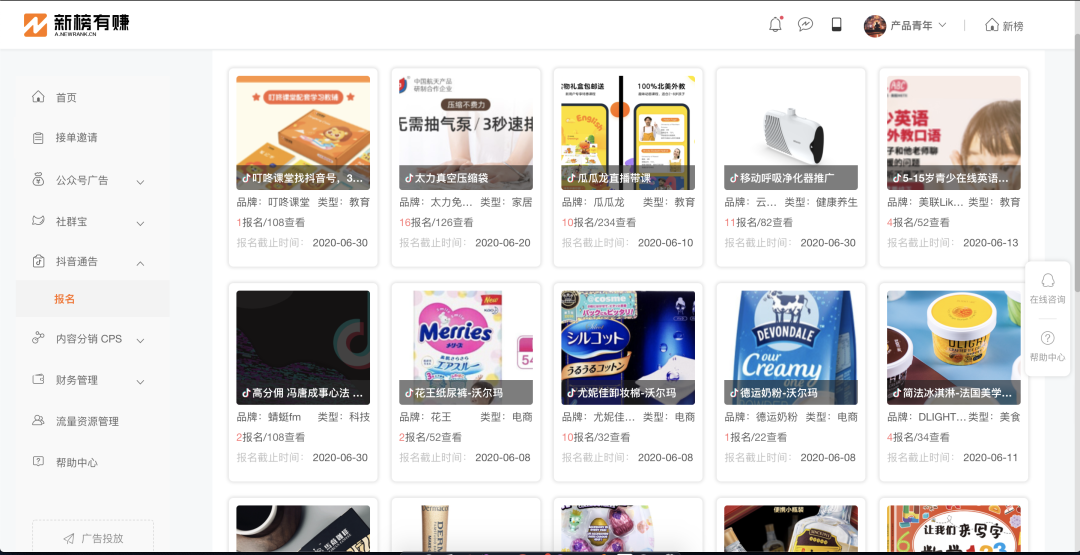
Task: Click 品牌: 蜻蜓fm text
Action: [269, 417]
